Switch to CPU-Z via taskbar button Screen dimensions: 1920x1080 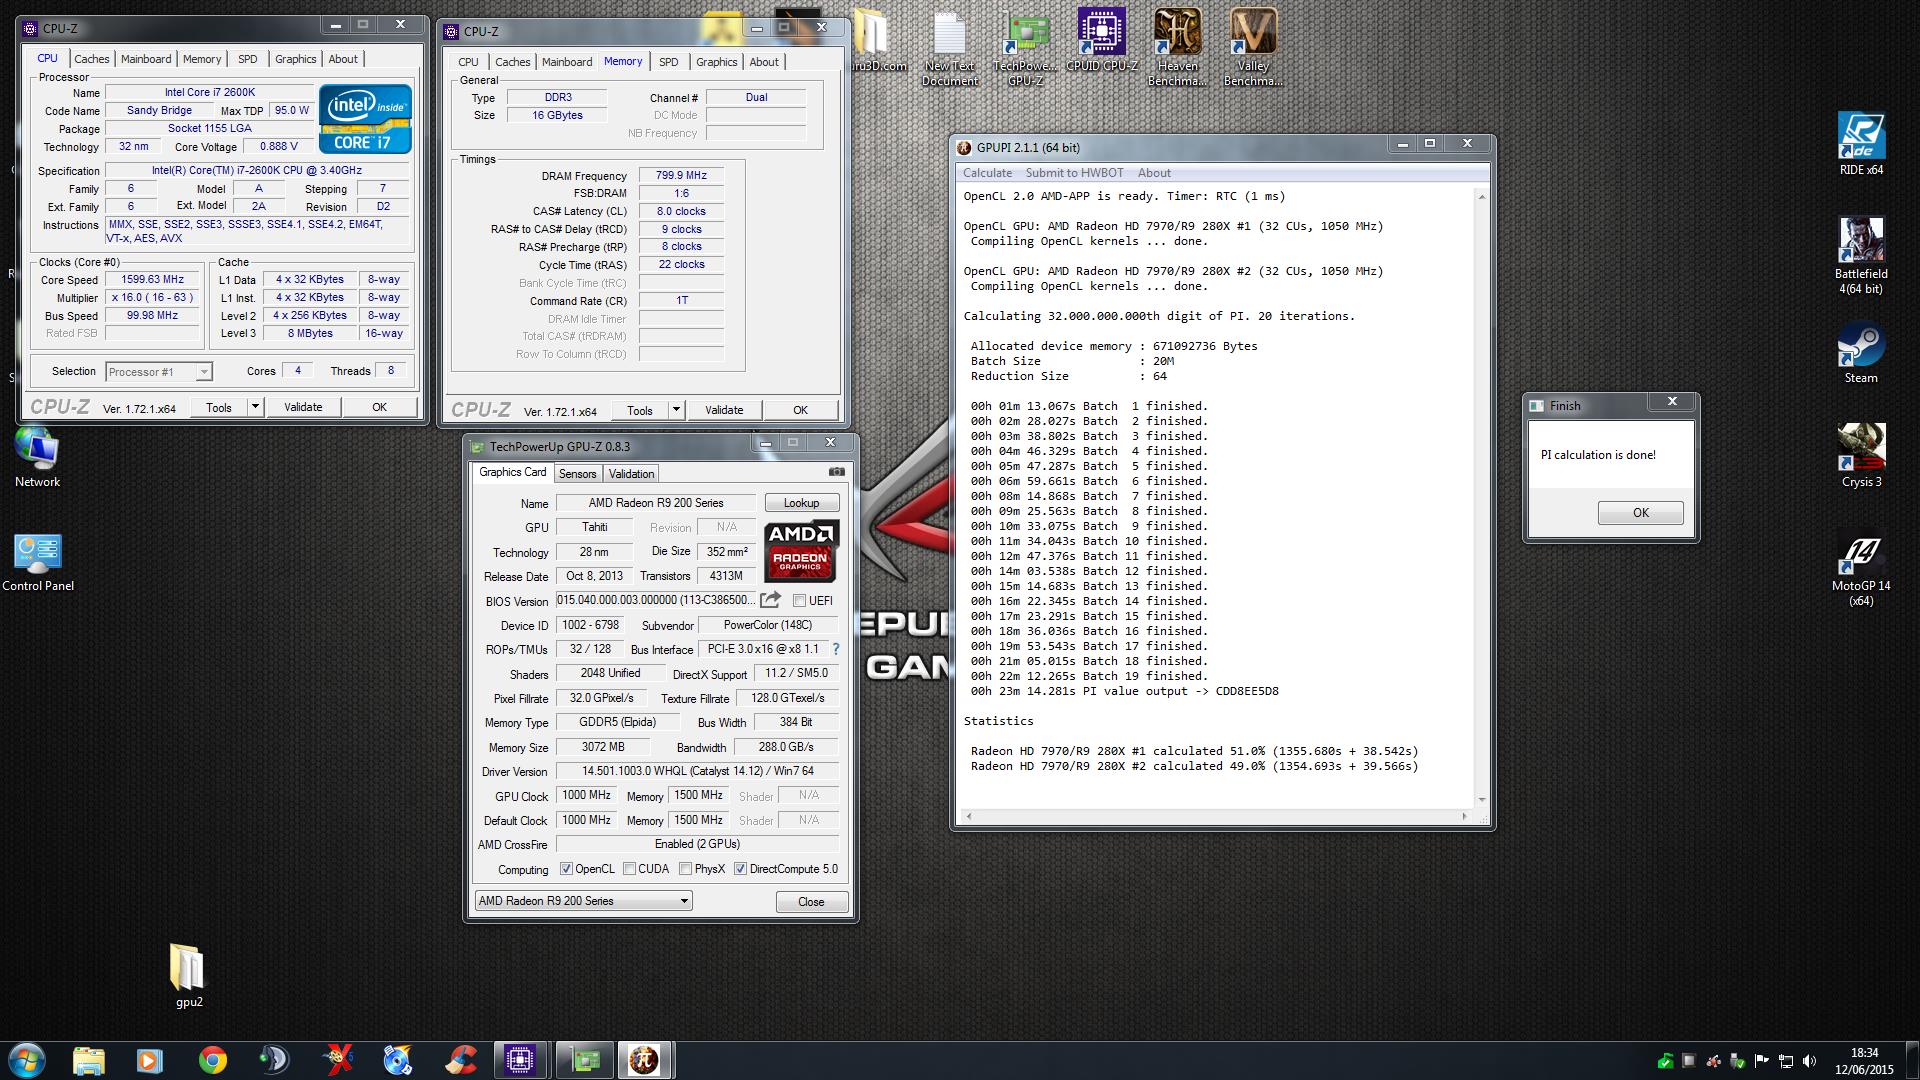521,1060
